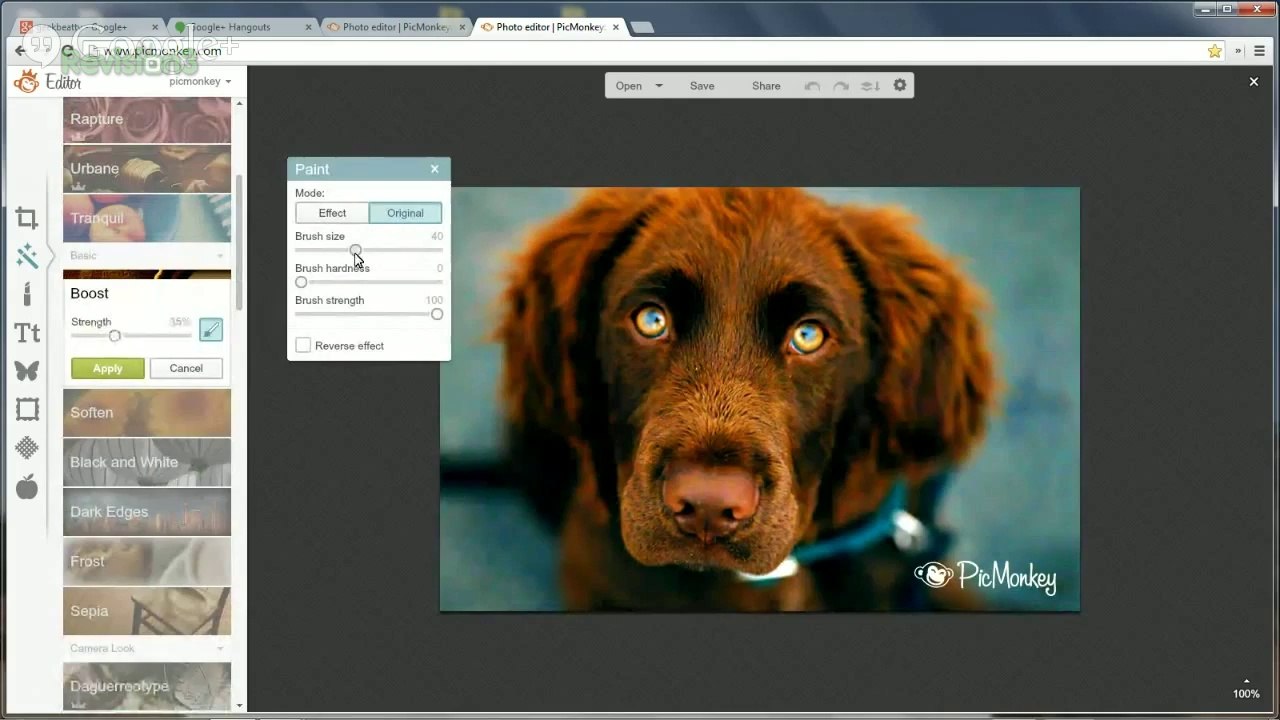Choose the Black and White effect
1280x720 pixels.
tap(146, 462)
